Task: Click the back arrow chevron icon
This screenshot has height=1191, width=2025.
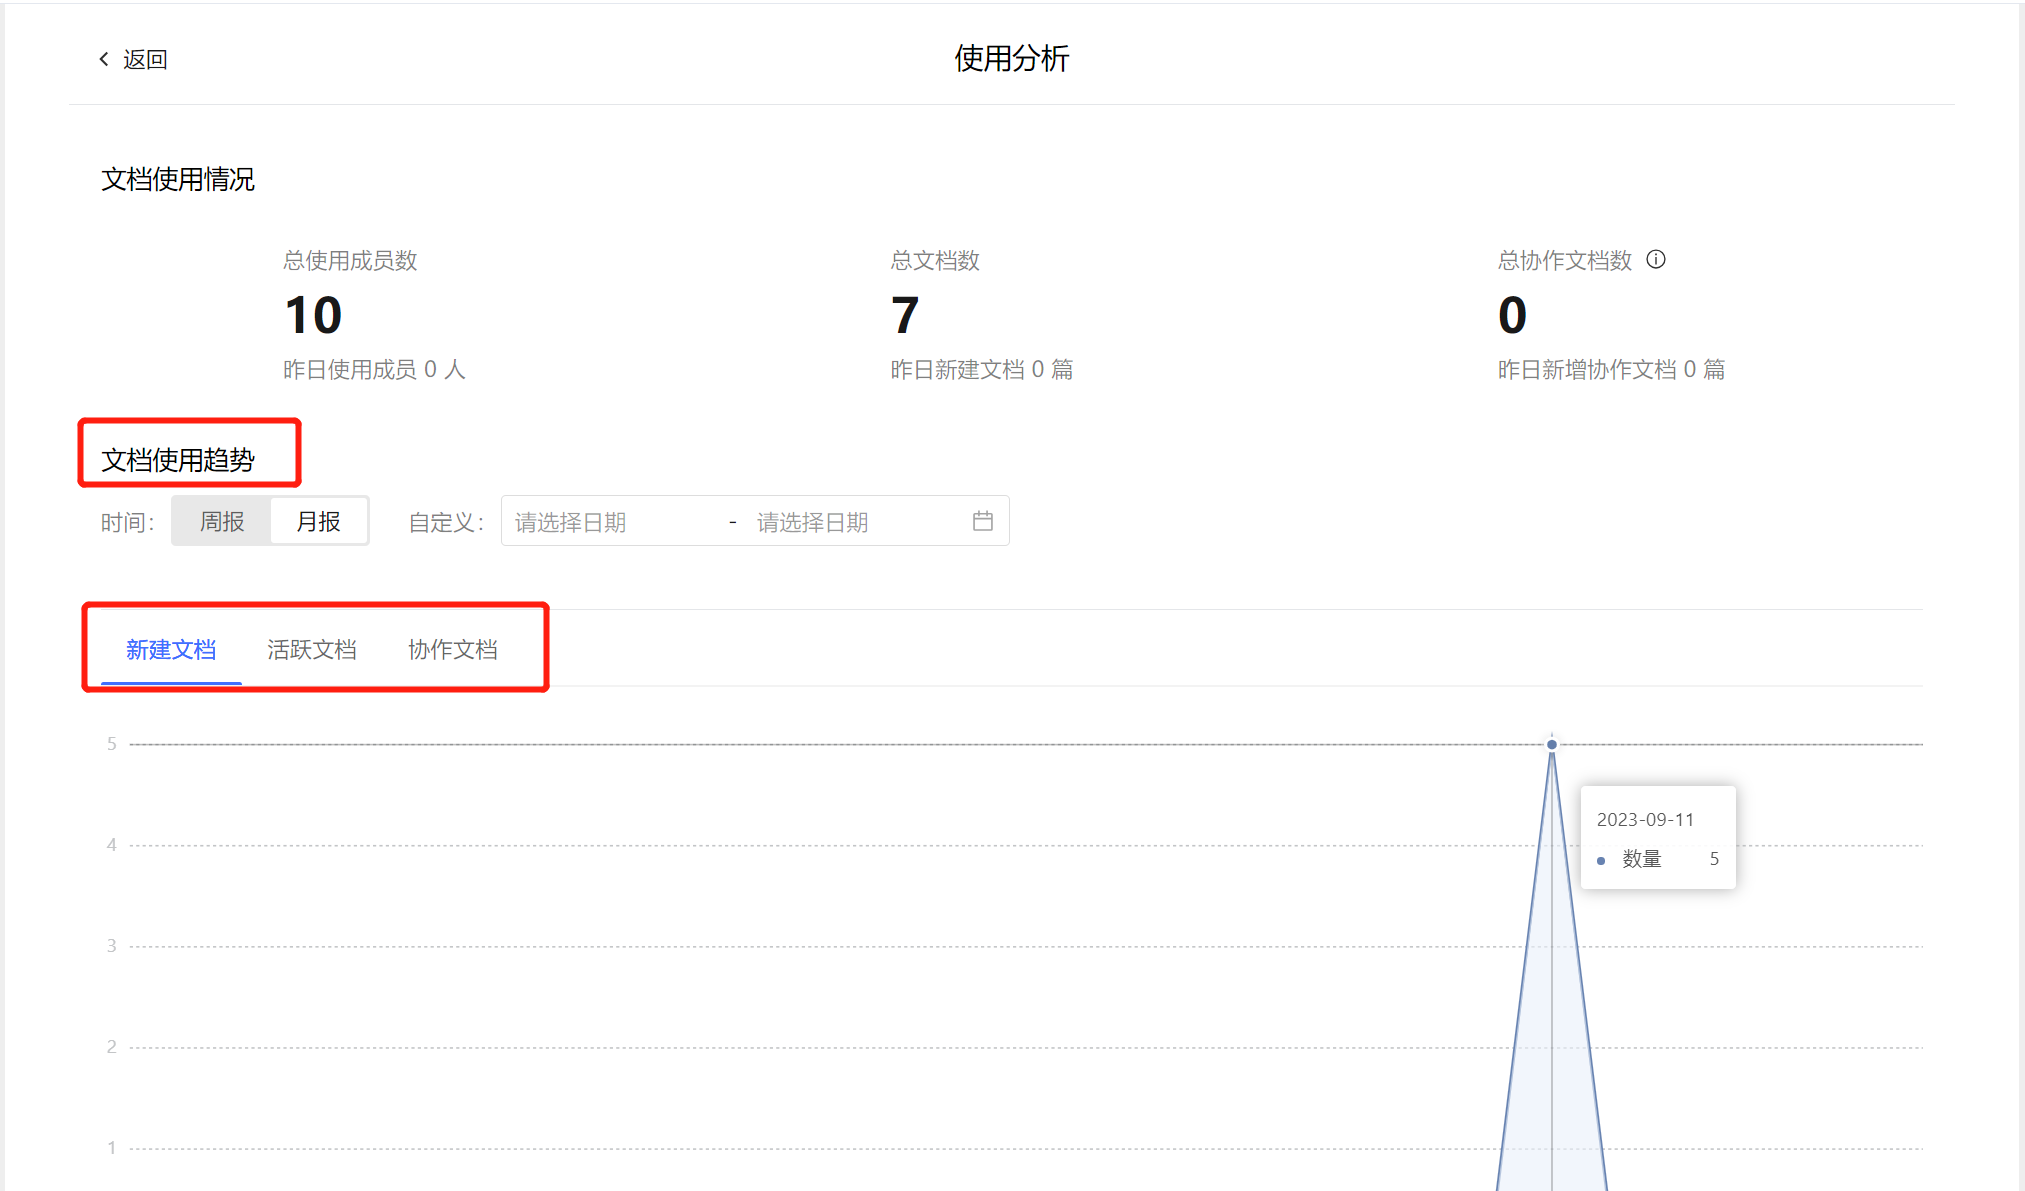Action: (104, 59)
